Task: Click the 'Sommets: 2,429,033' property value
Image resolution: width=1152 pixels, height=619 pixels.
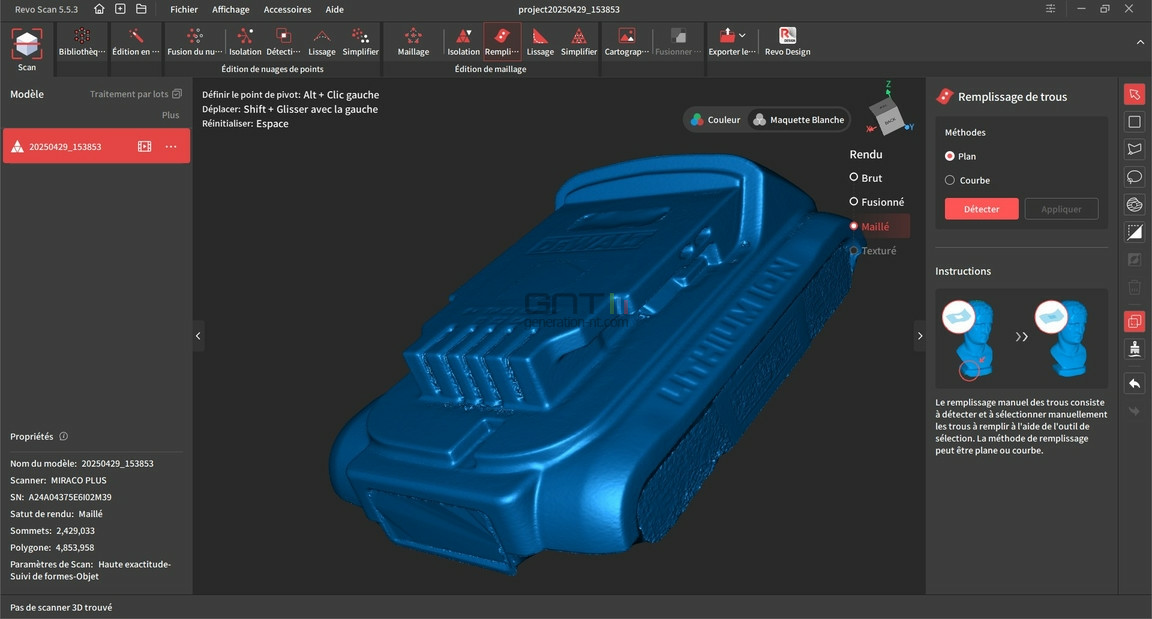Action: click(x=52, y=531)
